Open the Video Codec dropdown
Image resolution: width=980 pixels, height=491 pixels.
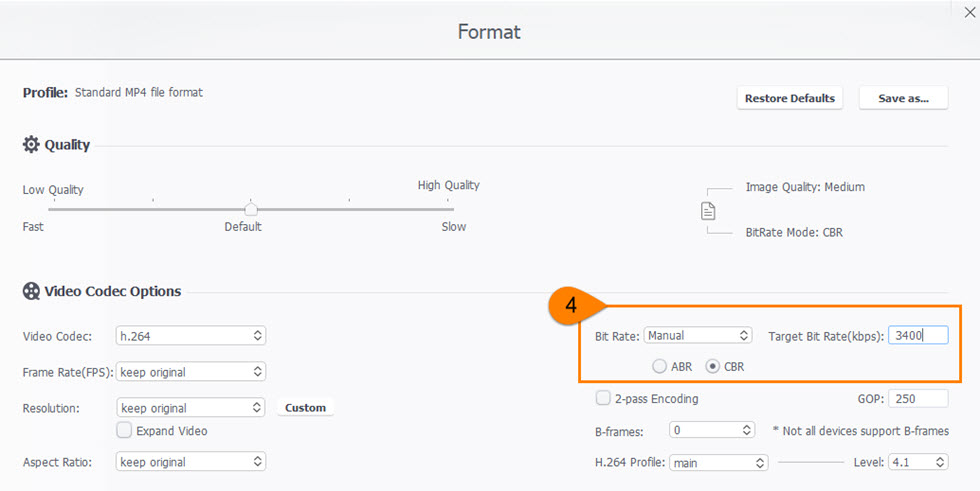coord(191,336)
